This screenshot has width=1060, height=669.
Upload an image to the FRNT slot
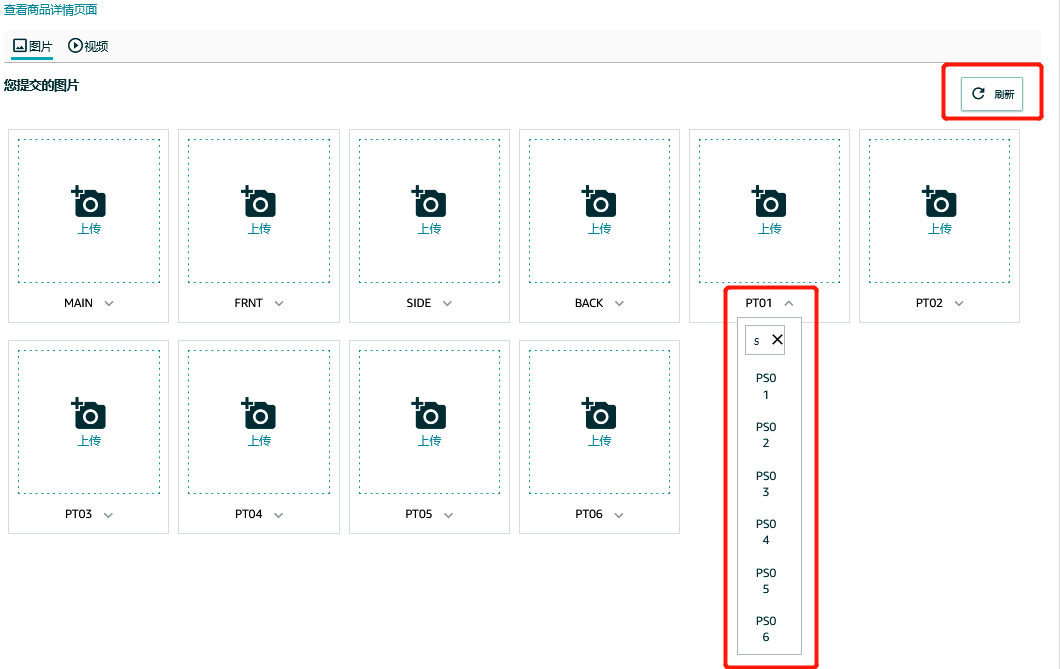[x=259, y=203]
